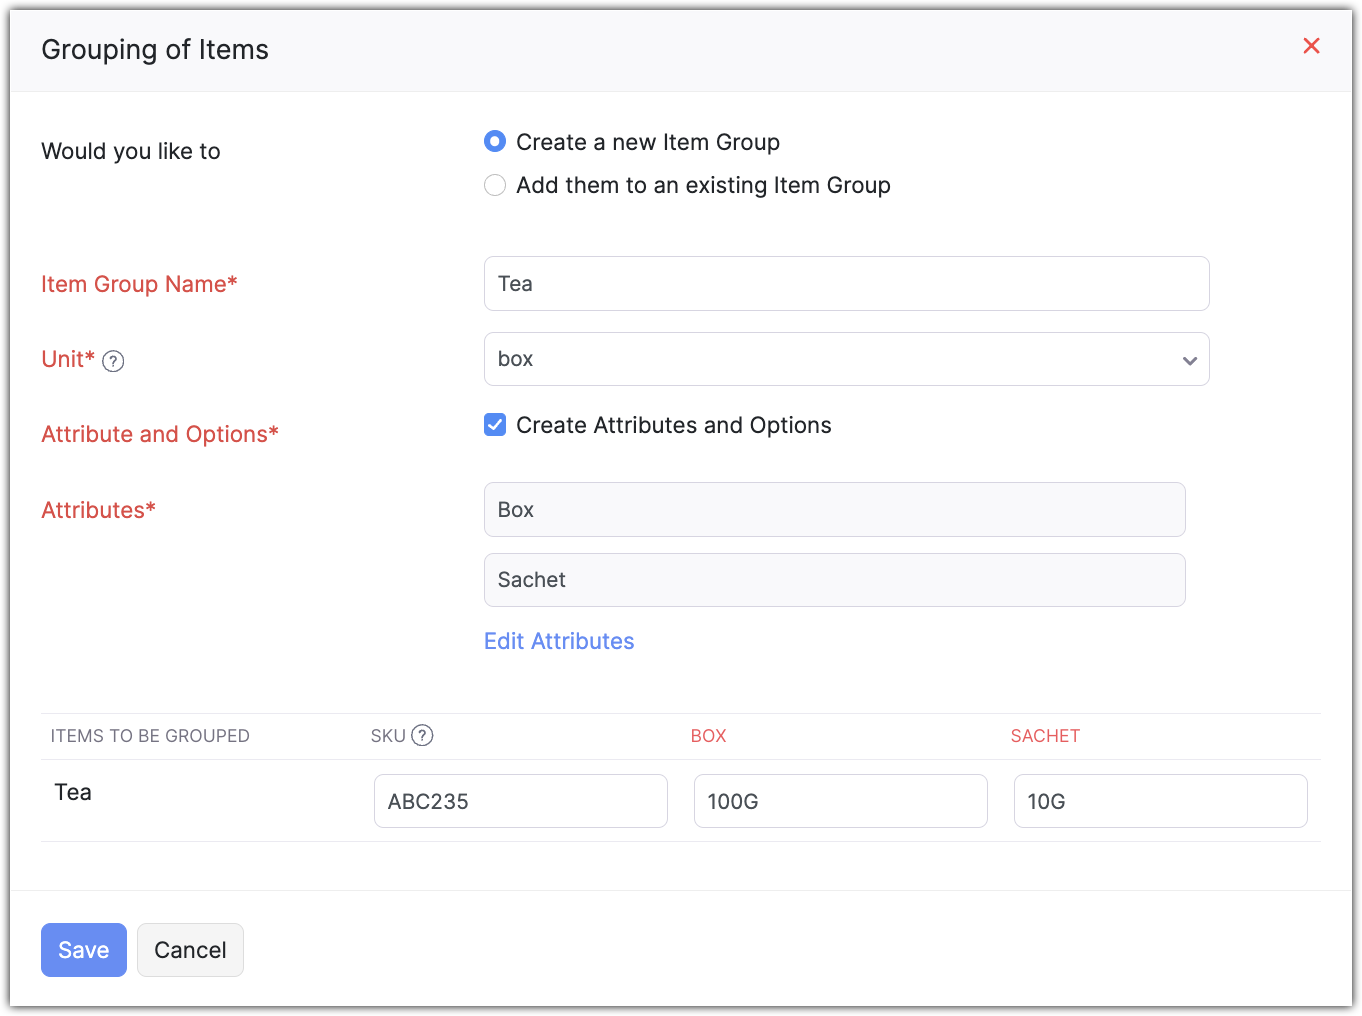The height and width of the screenshot is (1016, 1362).
Task: Click the Tea item name in table
Action: 73,792
